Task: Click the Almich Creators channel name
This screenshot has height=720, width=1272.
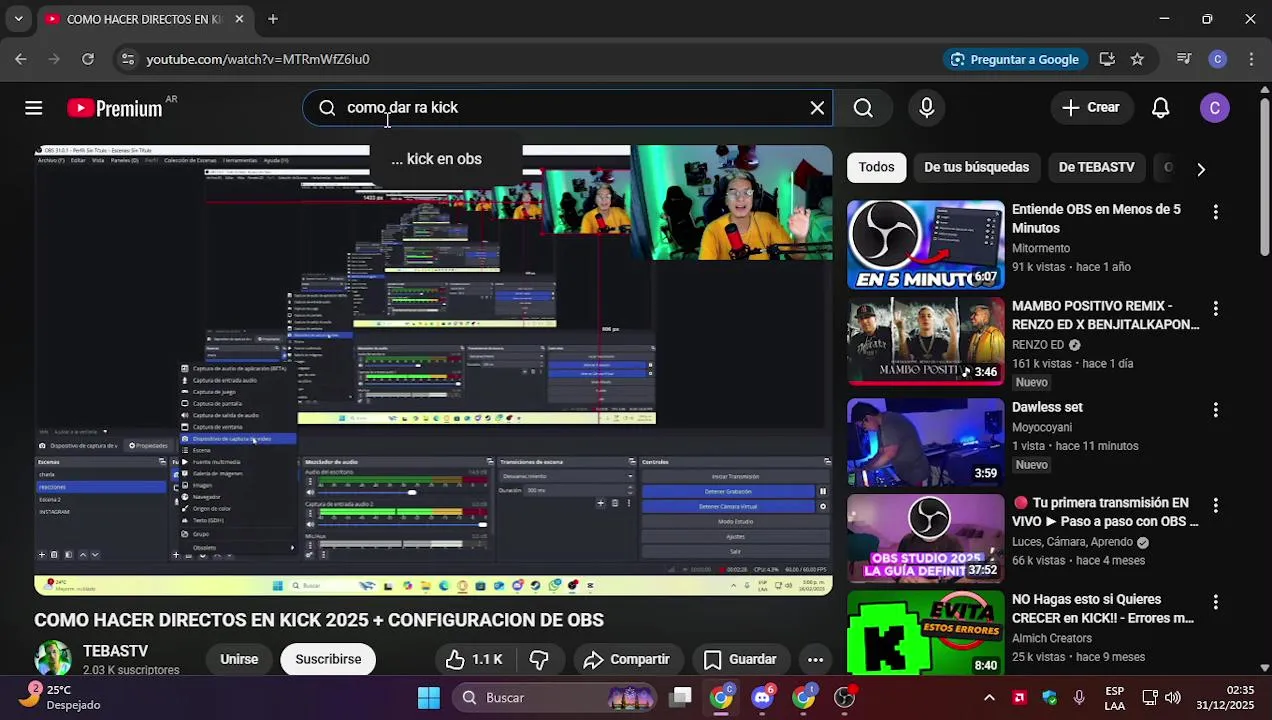Action: [1052, 638]
